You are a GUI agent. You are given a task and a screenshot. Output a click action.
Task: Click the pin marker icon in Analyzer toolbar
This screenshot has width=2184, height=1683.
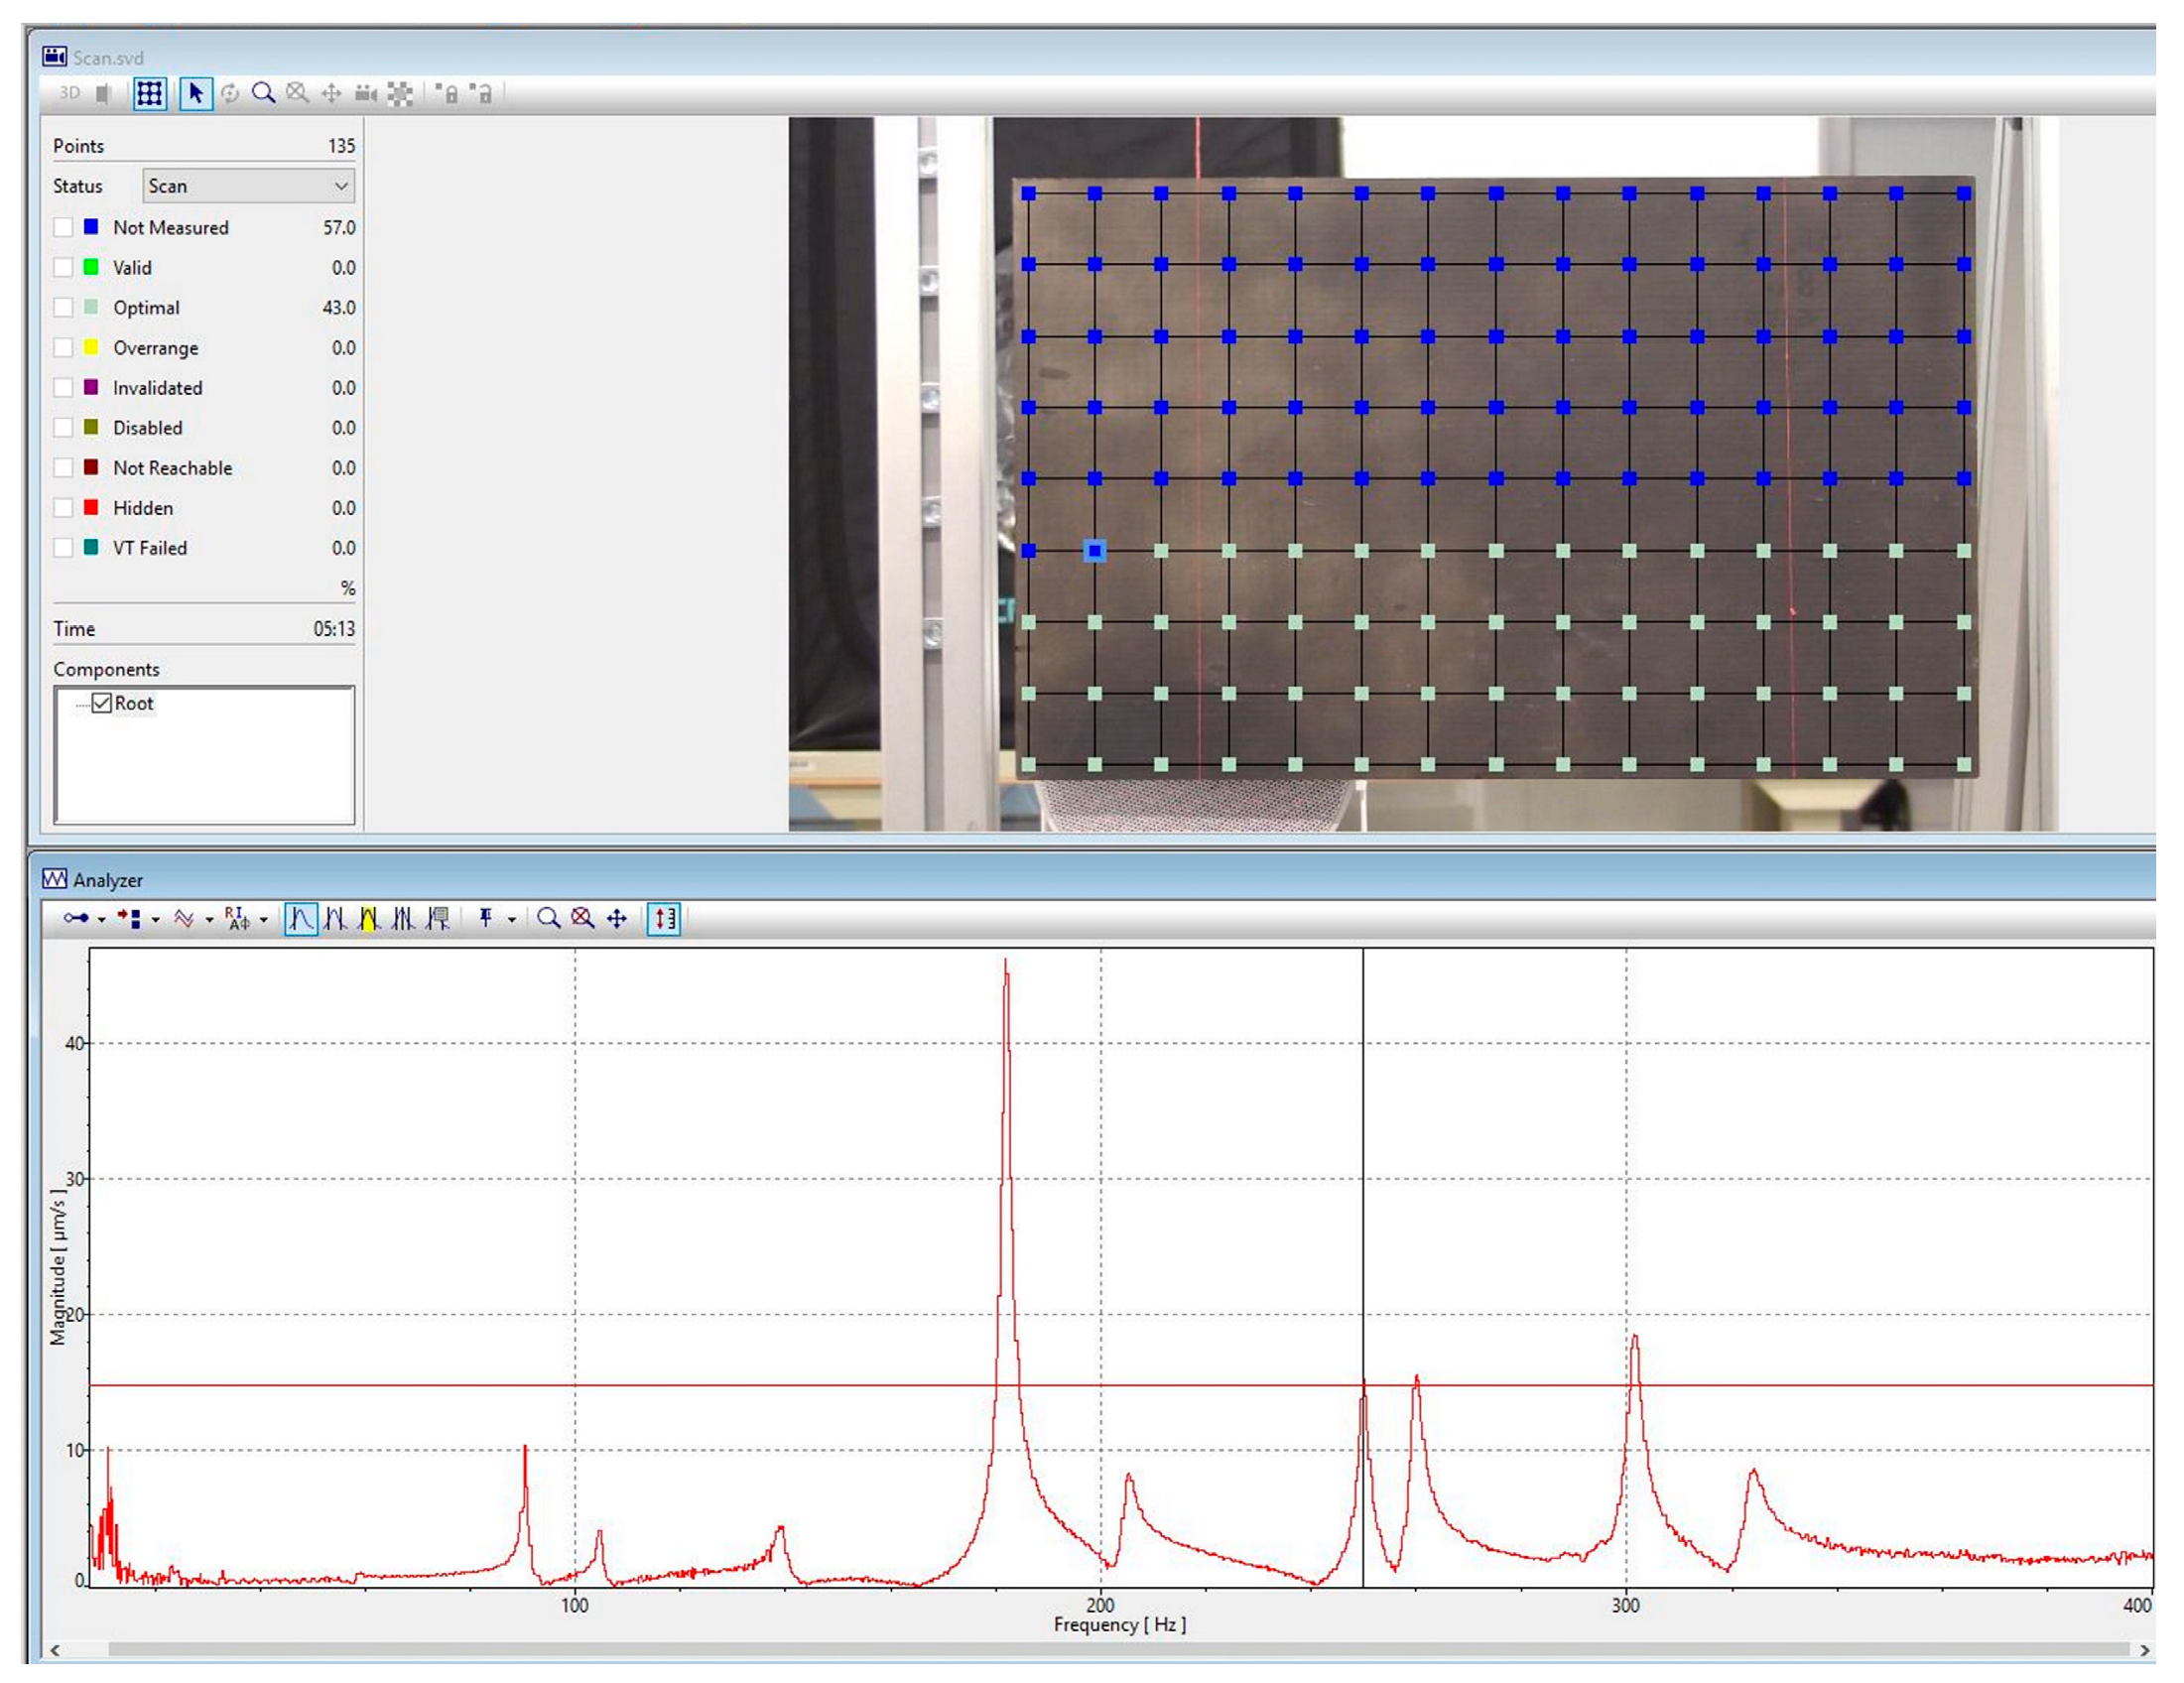tap(486, 918)
